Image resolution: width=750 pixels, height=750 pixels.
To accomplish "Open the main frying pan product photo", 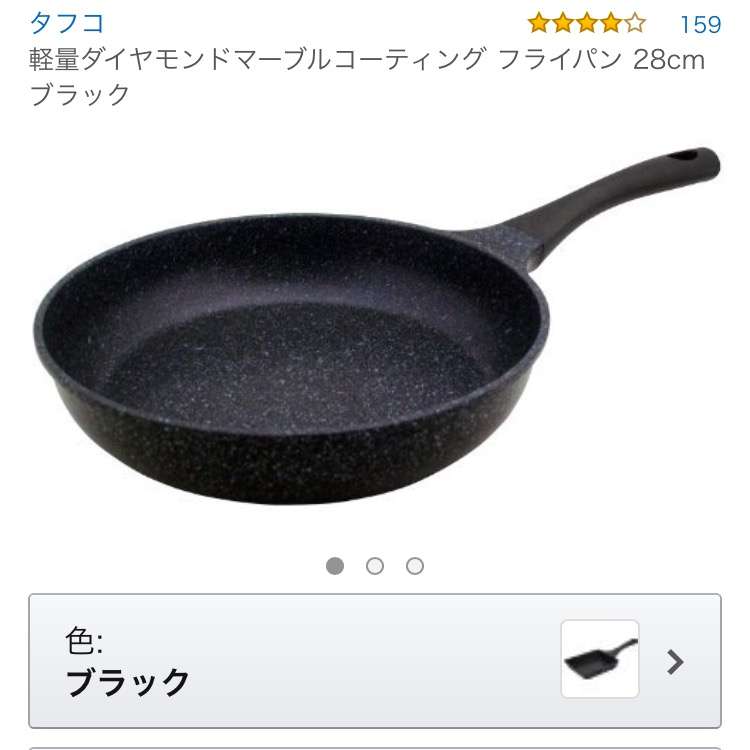I will click(x=376, y=325).
